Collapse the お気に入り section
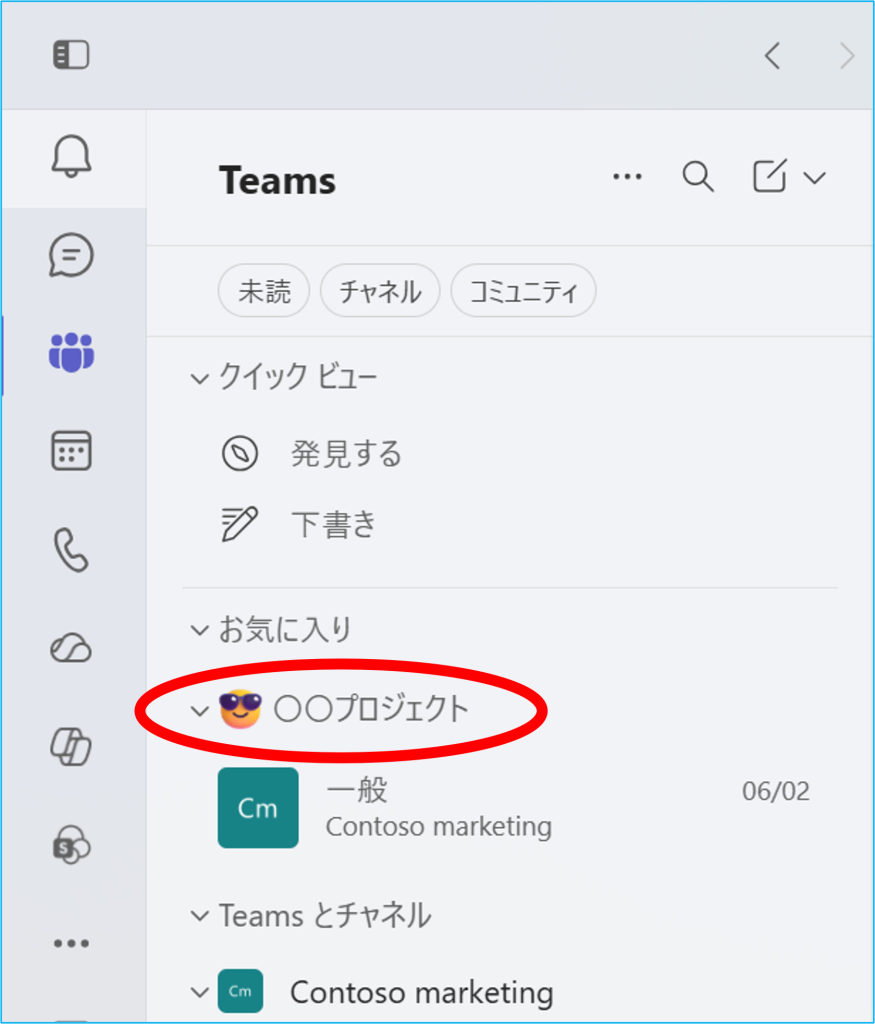This screenshot has width=875, height=1024. click(x=199, y=630)
